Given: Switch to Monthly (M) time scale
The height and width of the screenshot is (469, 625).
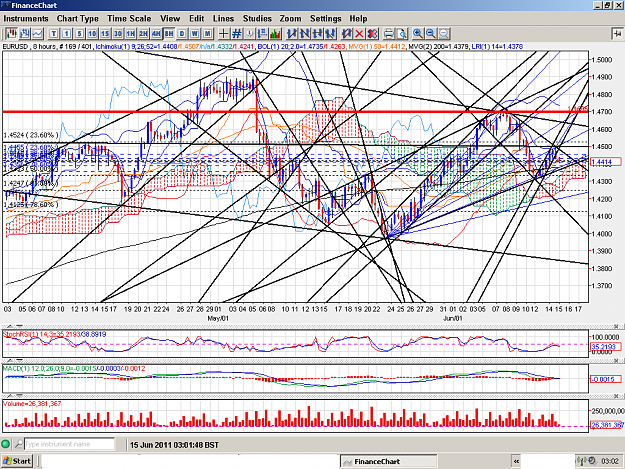Looking at the screenshot, I should pos(207,33).
